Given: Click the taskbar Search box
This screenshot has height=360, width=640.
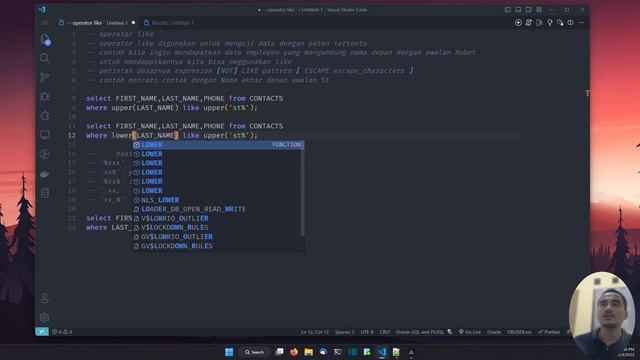Looking at the screenshot, I should coord(254,352).
